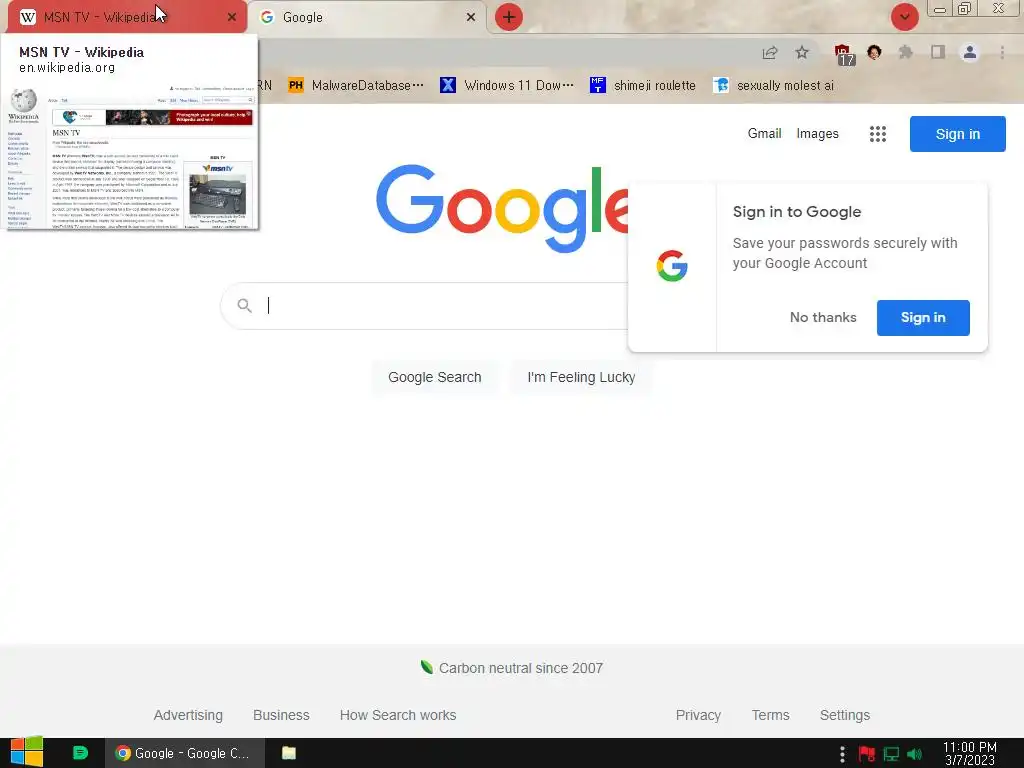Click the network monitor tray icon

click(x=891, y=754)
